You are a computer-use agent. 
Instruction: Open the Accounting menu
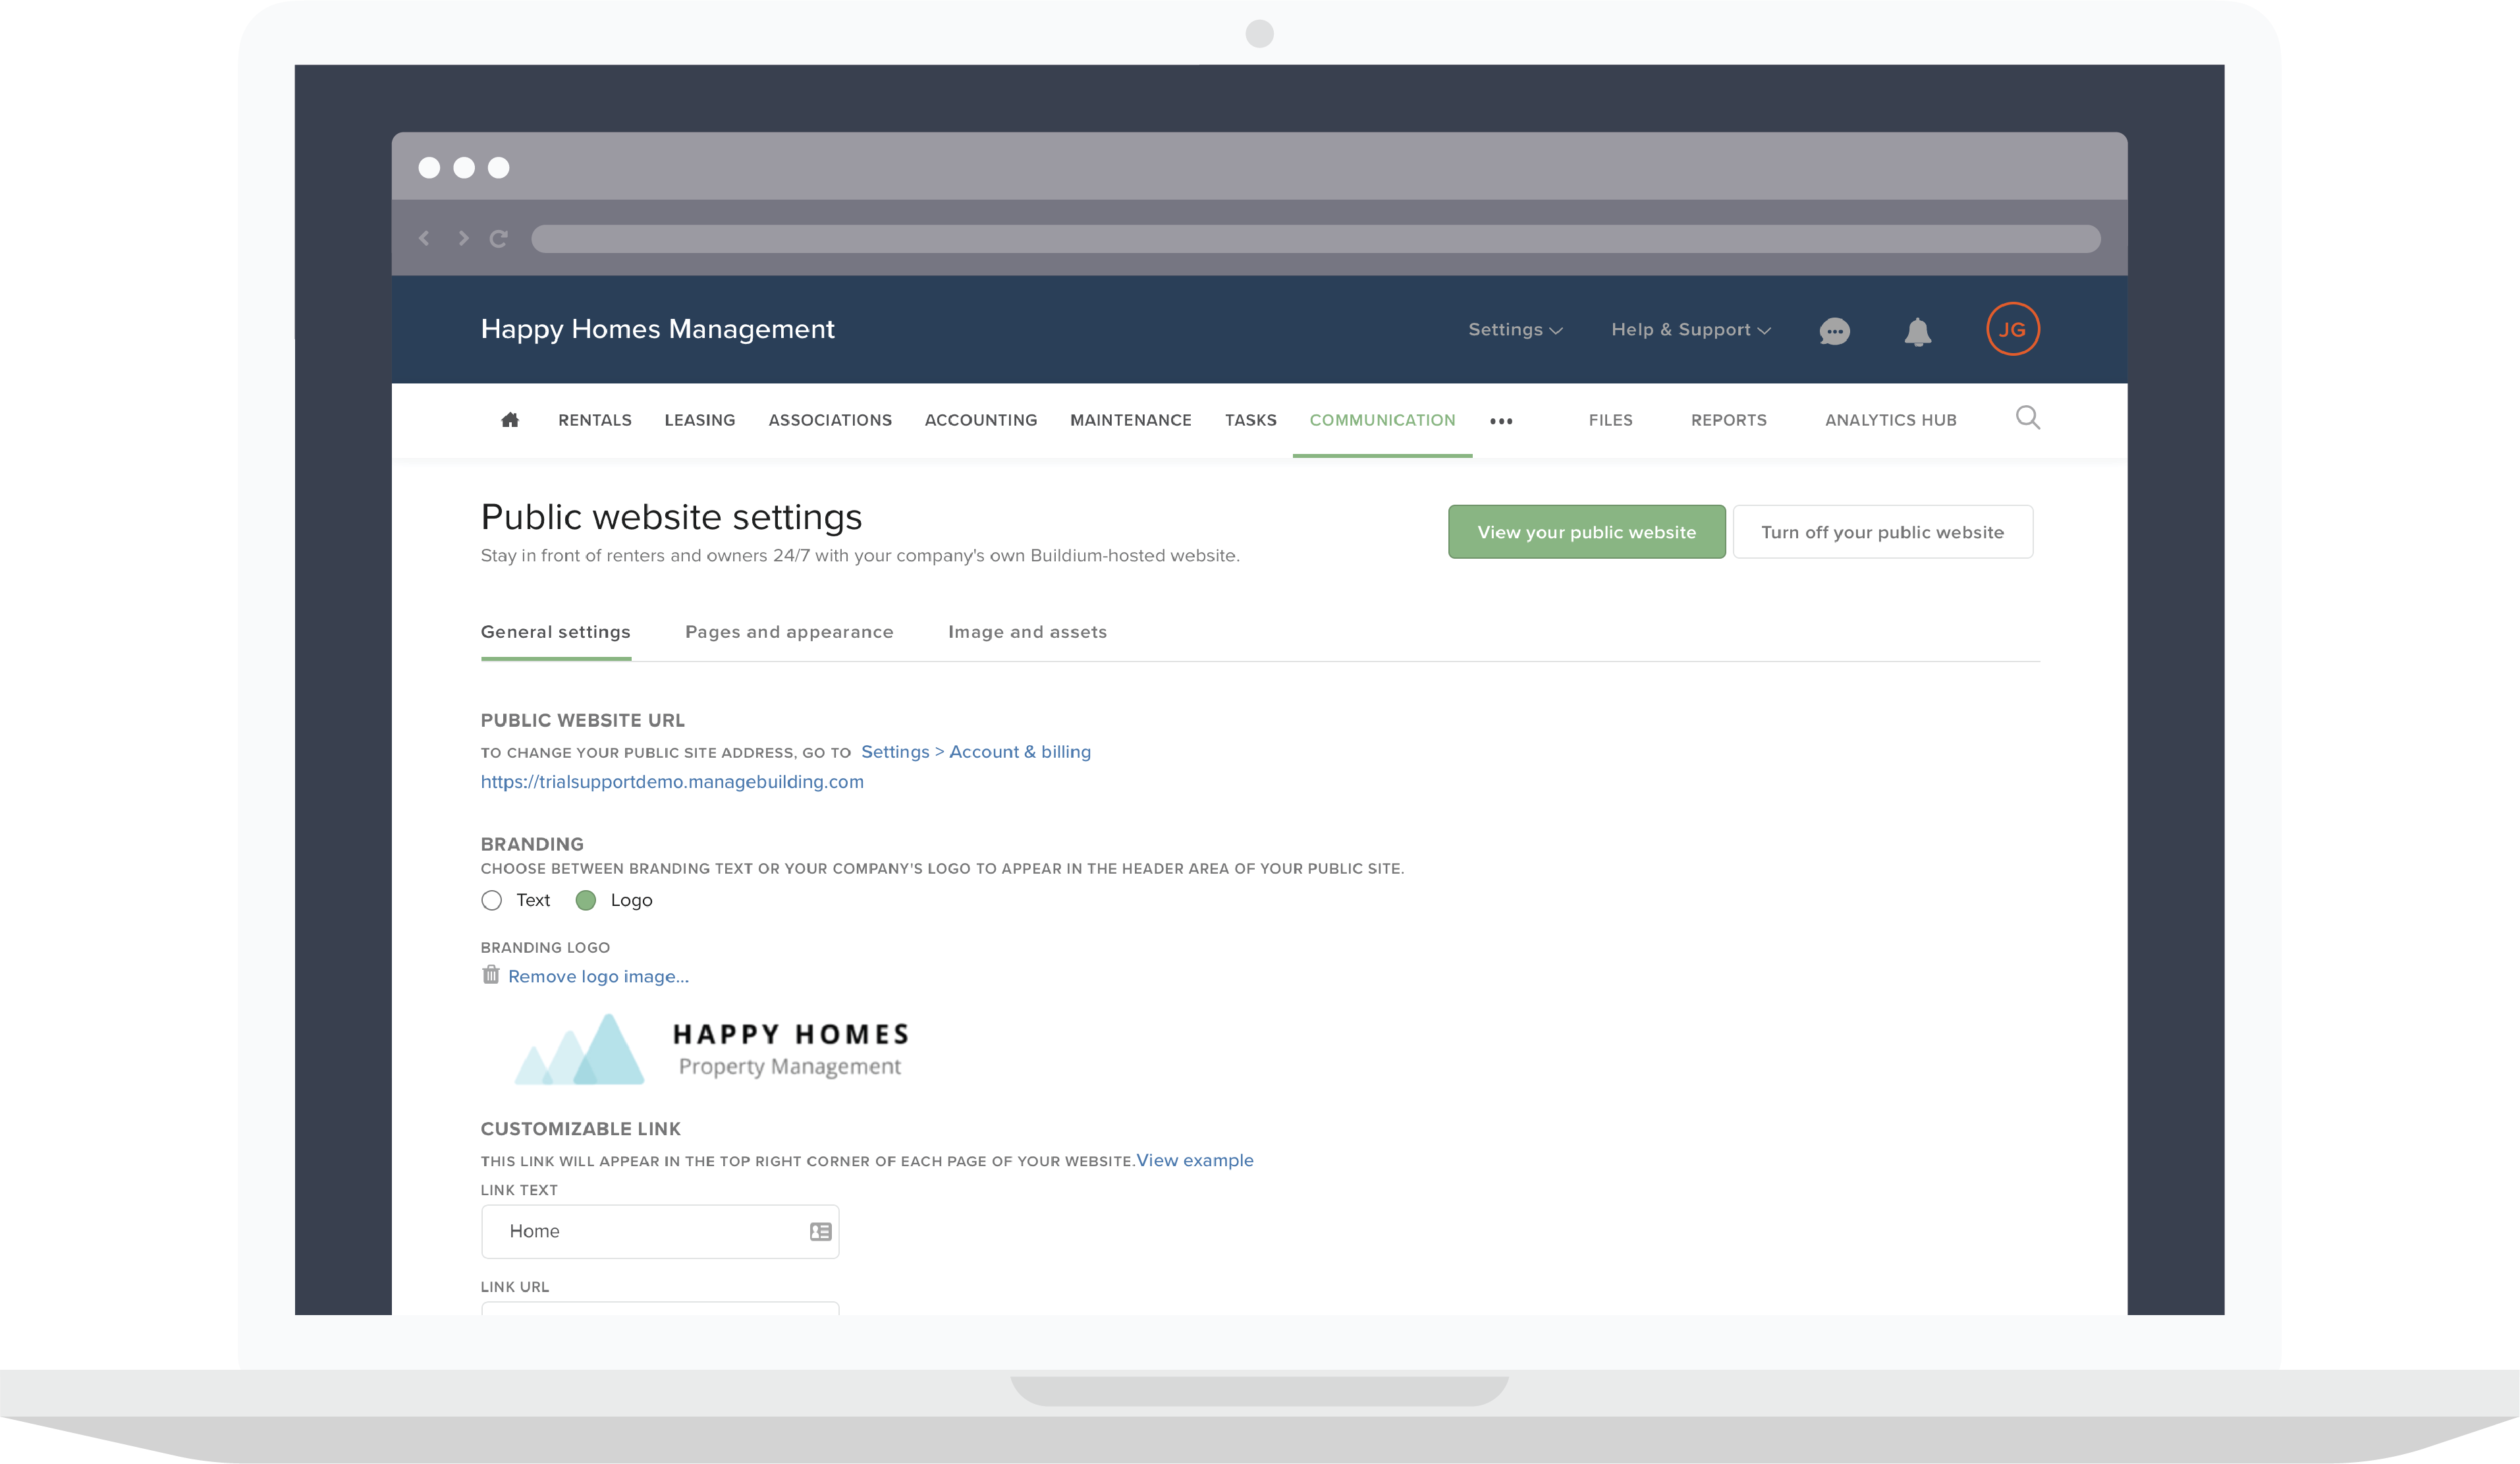pos(981,420)
